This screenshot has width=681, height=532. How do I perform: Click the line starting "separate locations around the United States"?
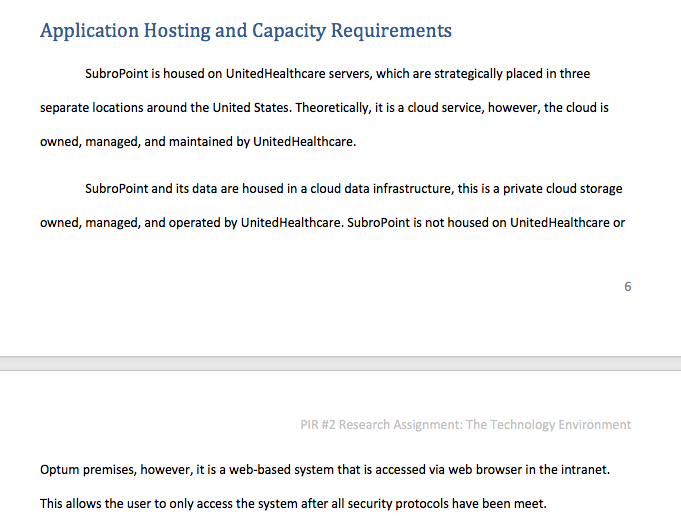click(324, 108)
